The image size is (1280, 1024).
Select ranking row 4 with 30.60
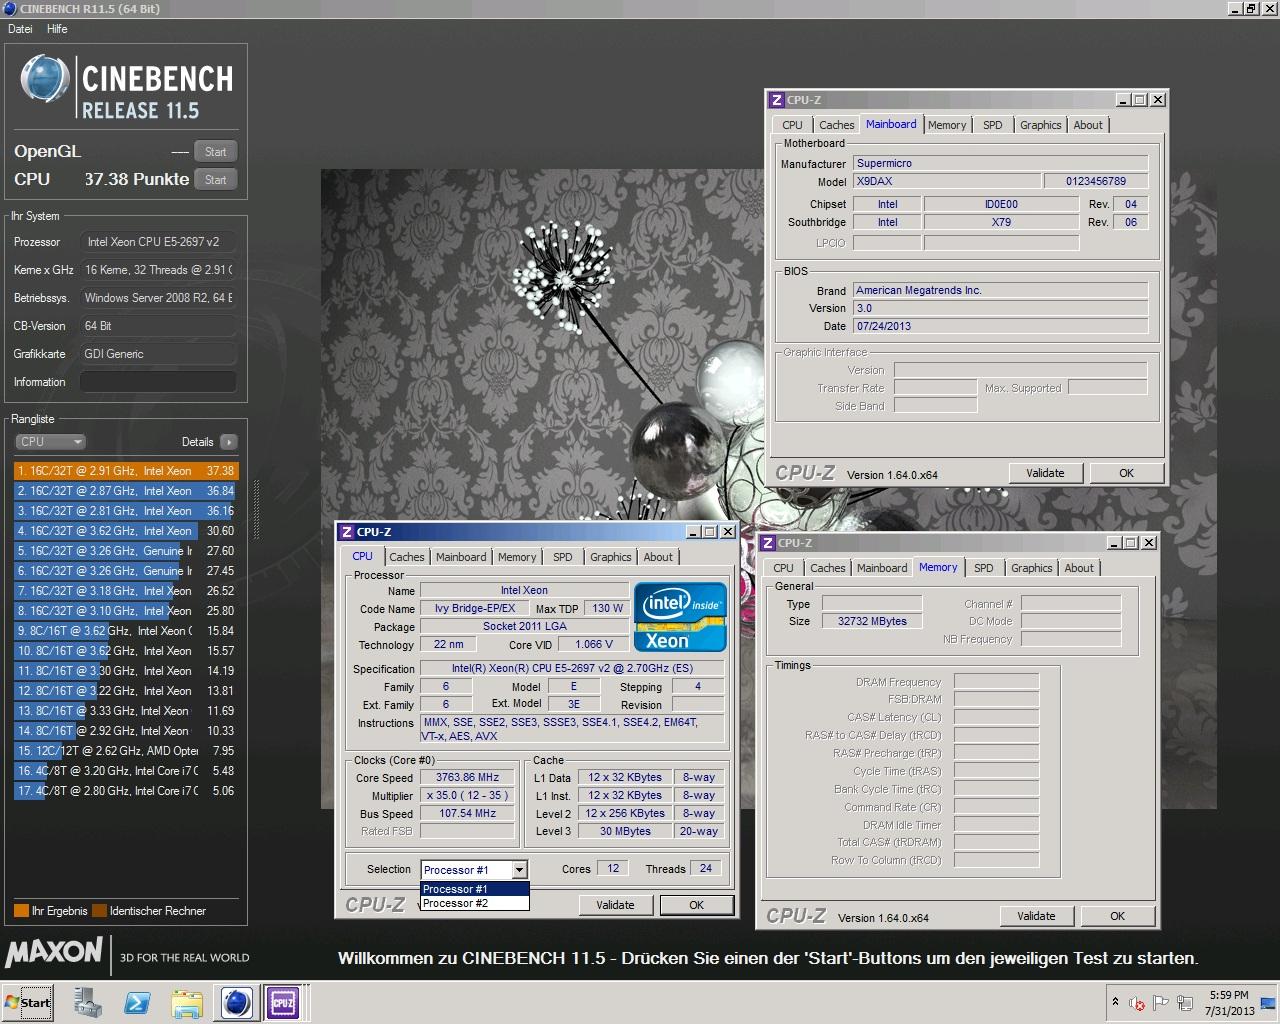pos(126,531)
